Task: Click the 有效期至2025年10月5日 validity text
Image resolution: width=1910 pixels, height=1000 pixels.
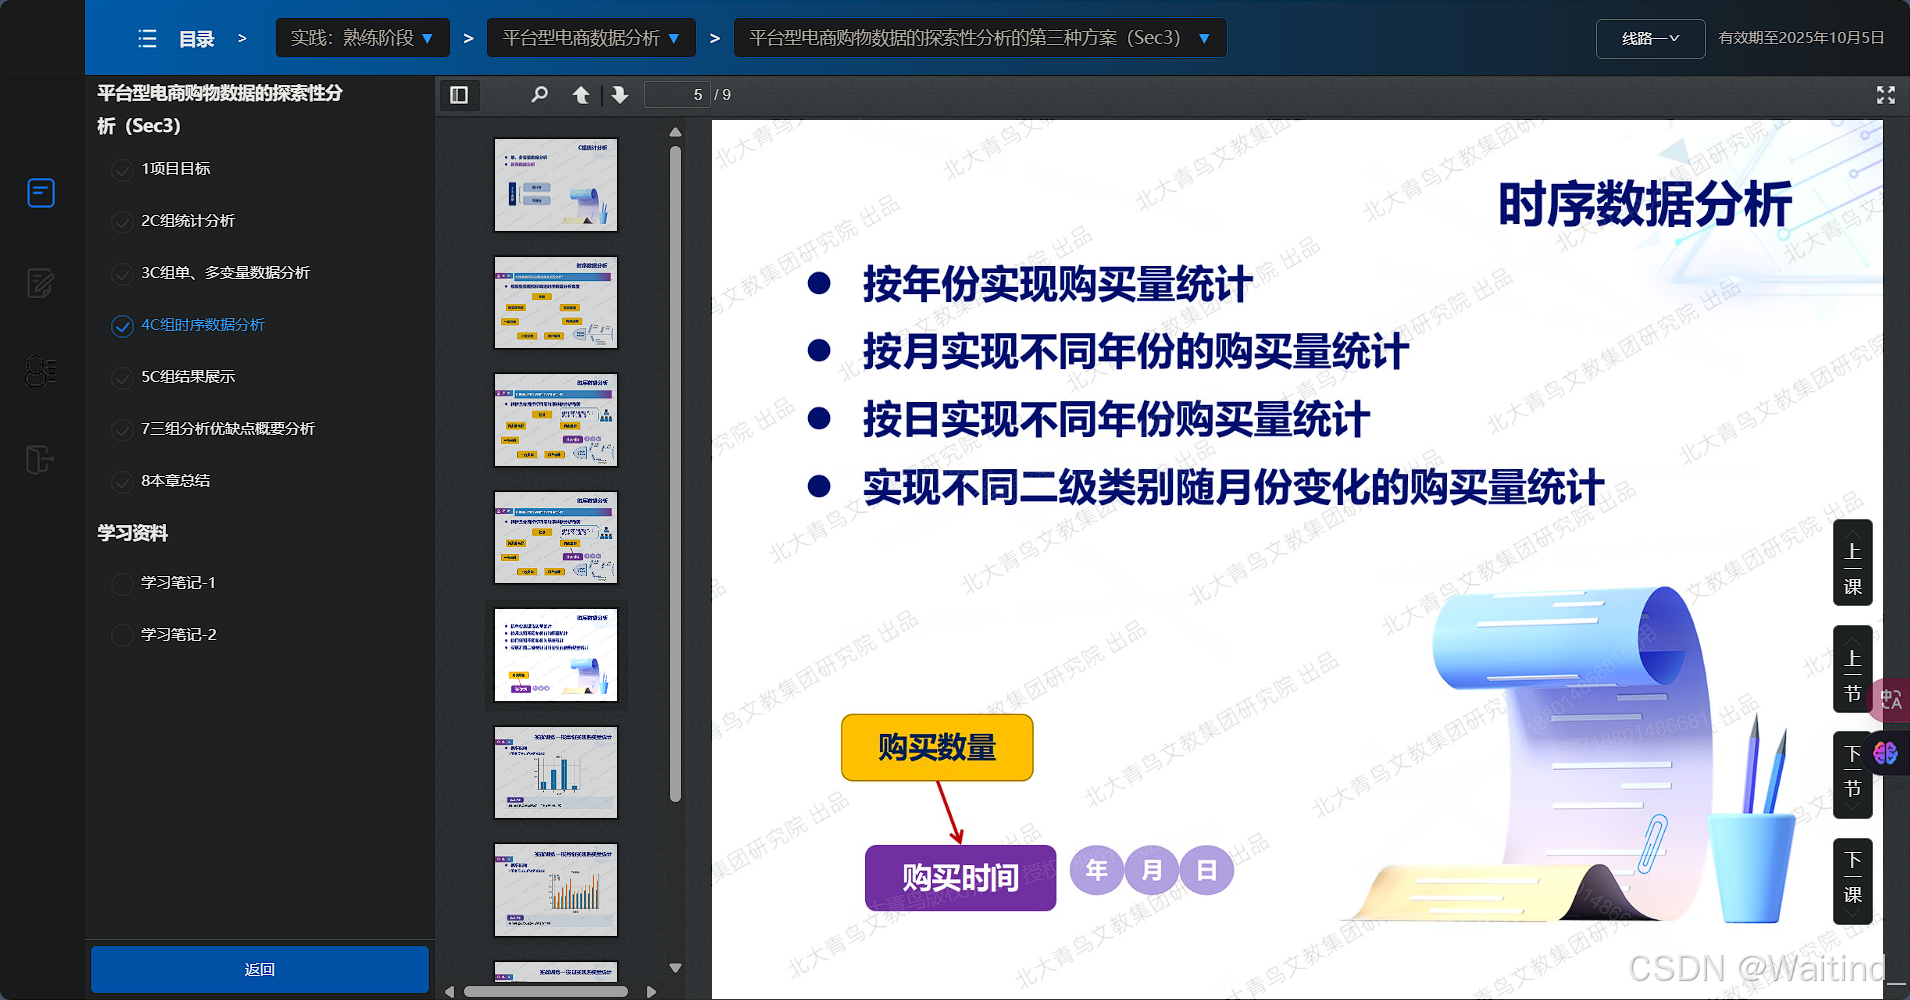Action: coord(1801,38)
